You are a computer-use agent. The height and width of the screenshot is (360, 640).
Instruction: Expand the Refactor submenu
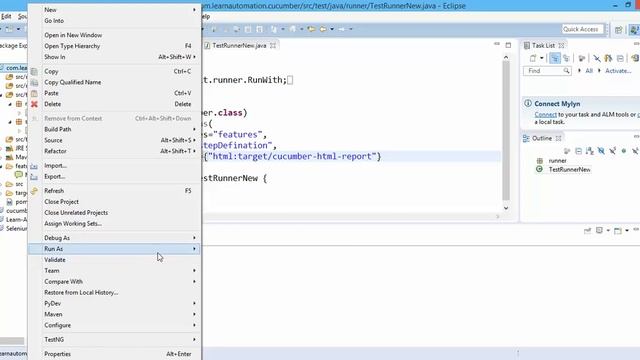114,151
